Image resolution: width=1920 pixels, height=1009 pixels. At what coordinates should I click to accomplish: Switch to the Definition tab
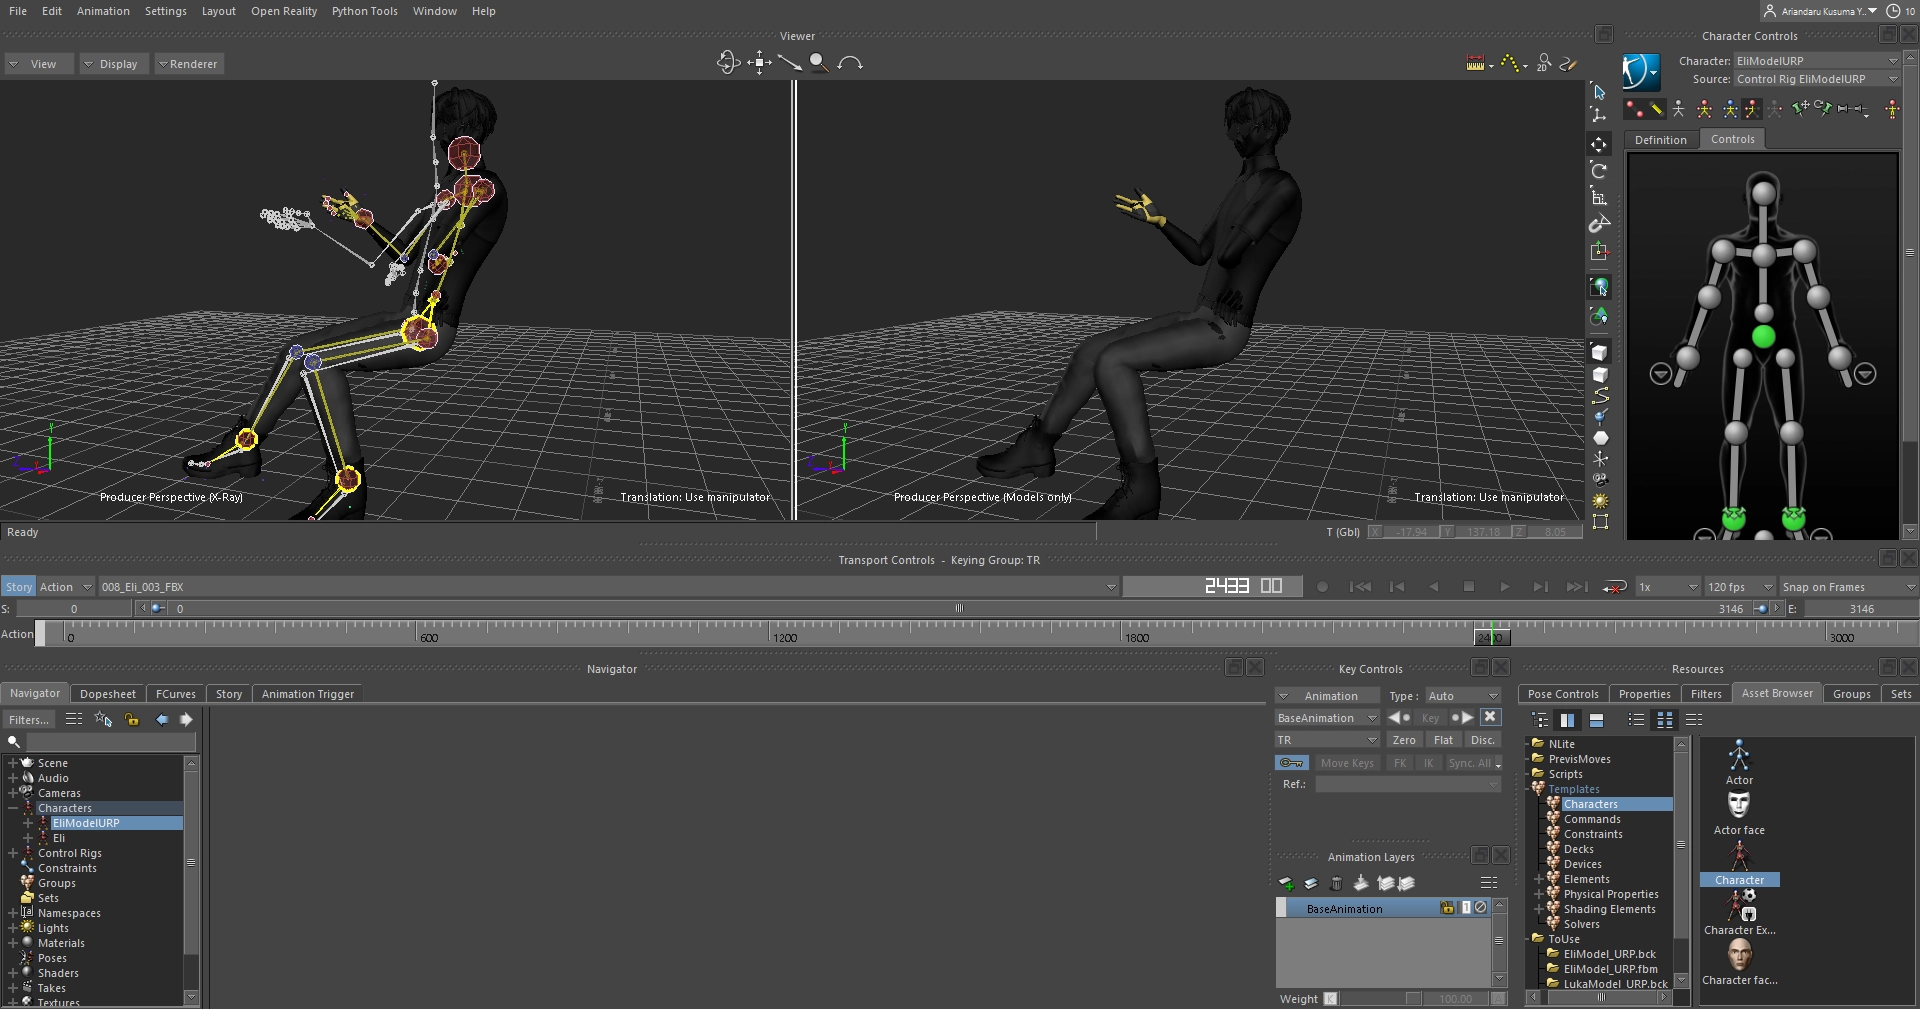tap(1660, 140)
